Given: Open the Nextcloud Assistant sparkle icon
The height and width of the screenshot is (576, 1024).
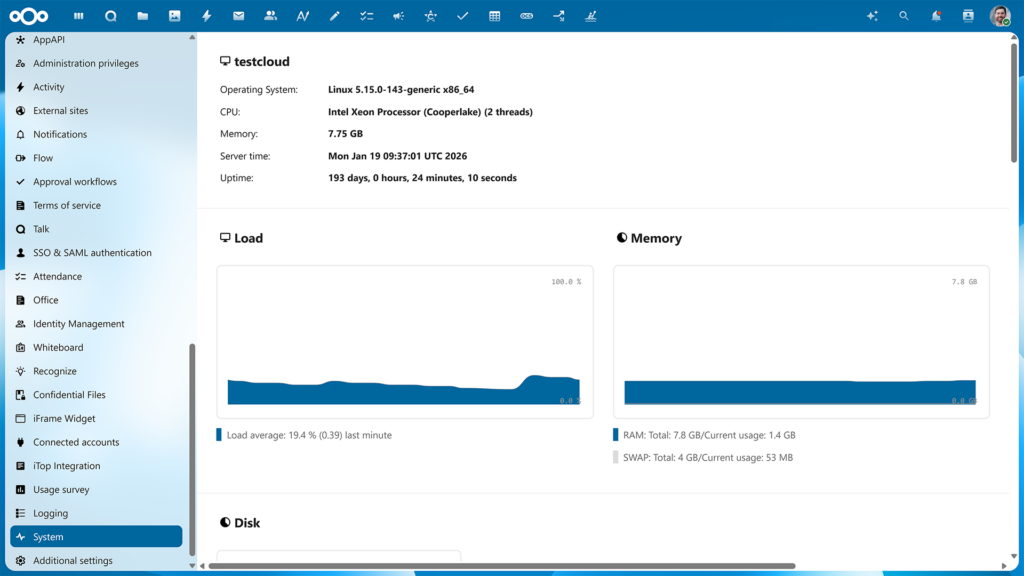Looking at the screenshot, I should (x=874, y=15).
